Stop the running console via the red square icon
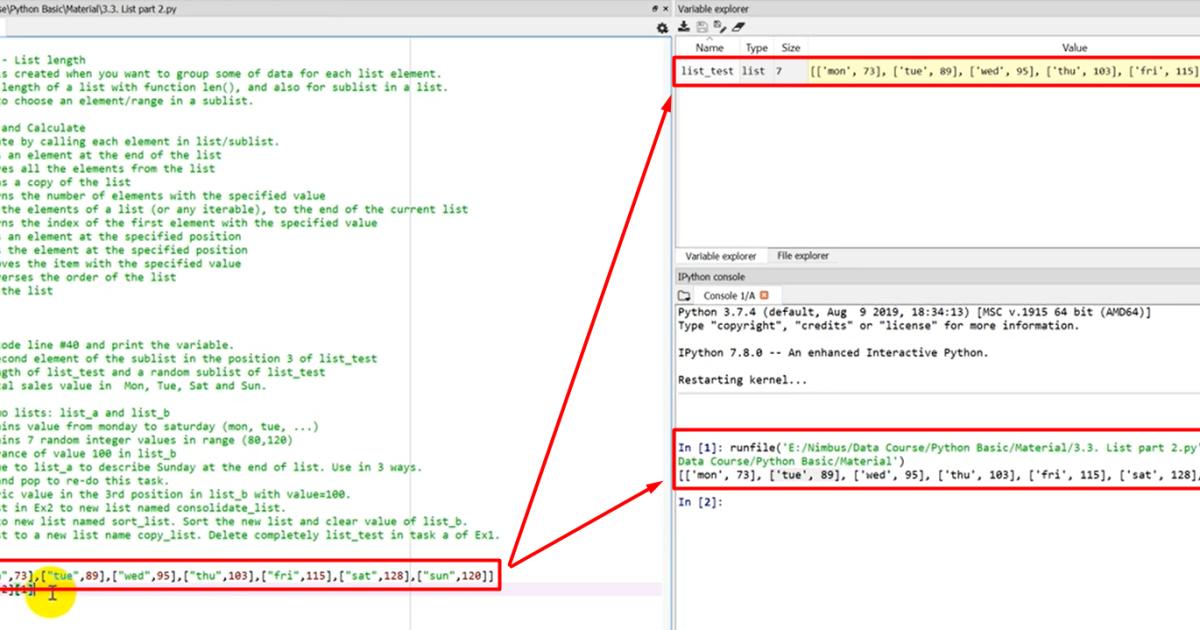This screenshot has width=1200, height=630. click(763, 295)
